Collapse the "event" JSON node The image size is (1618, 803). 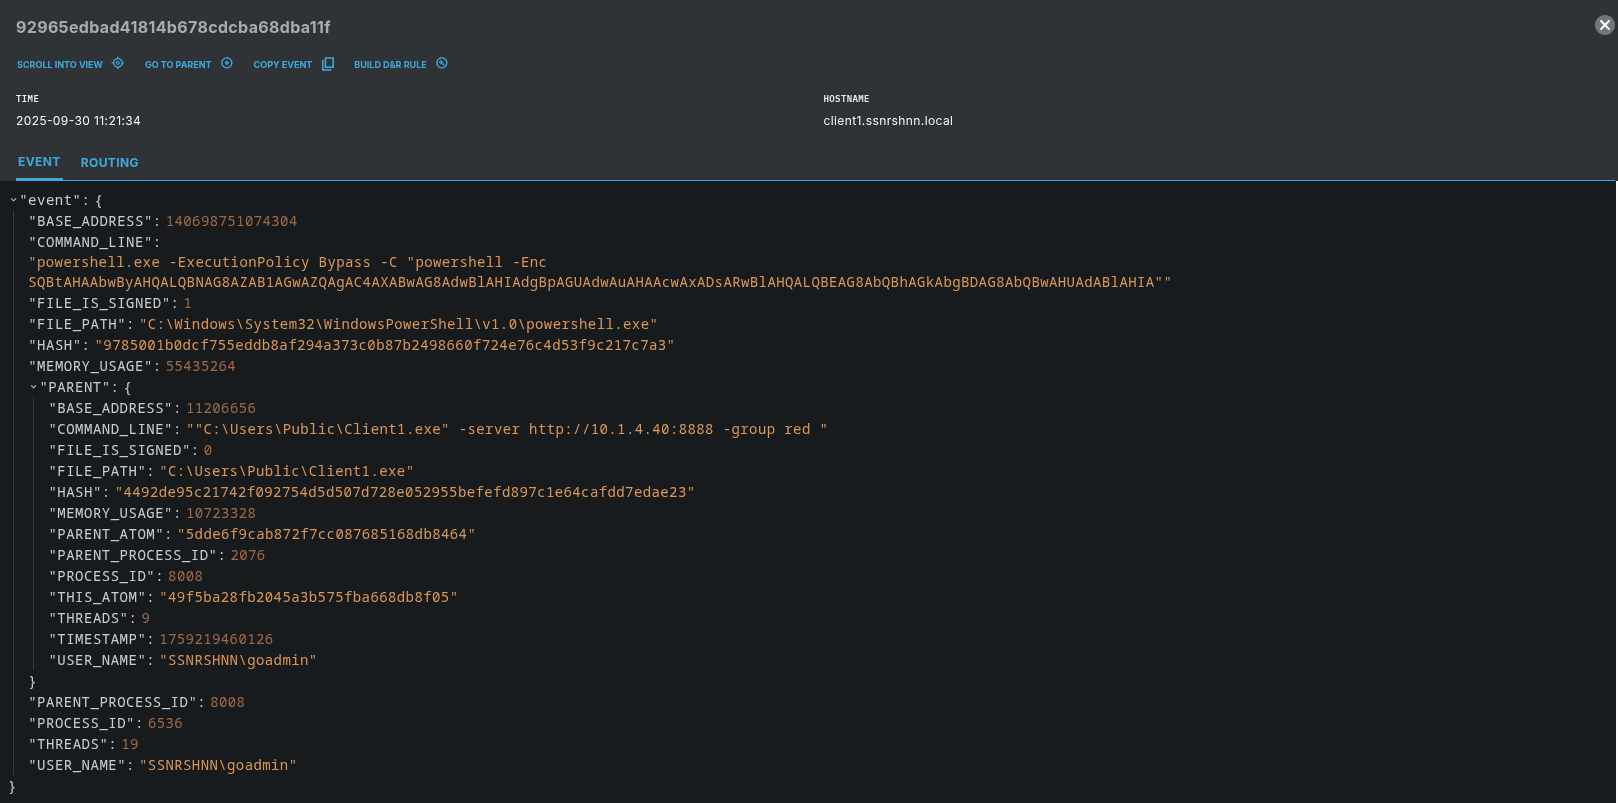13,200
